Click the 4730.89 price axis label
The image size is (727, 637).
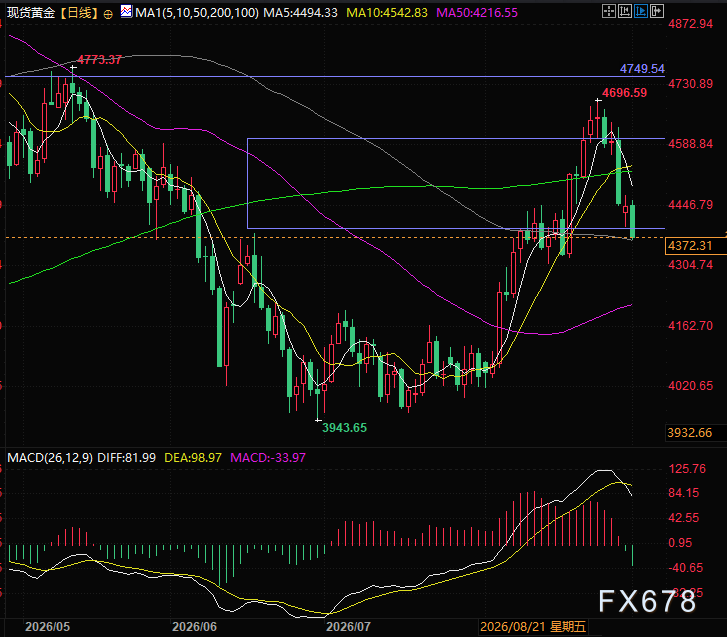690,84
